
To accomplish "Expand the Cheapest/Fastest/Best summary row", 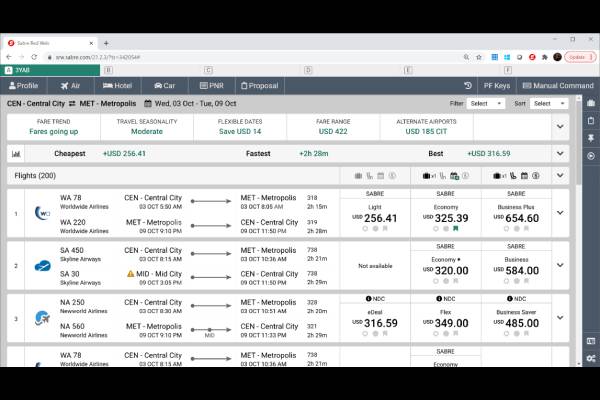I will coord(560,153).
